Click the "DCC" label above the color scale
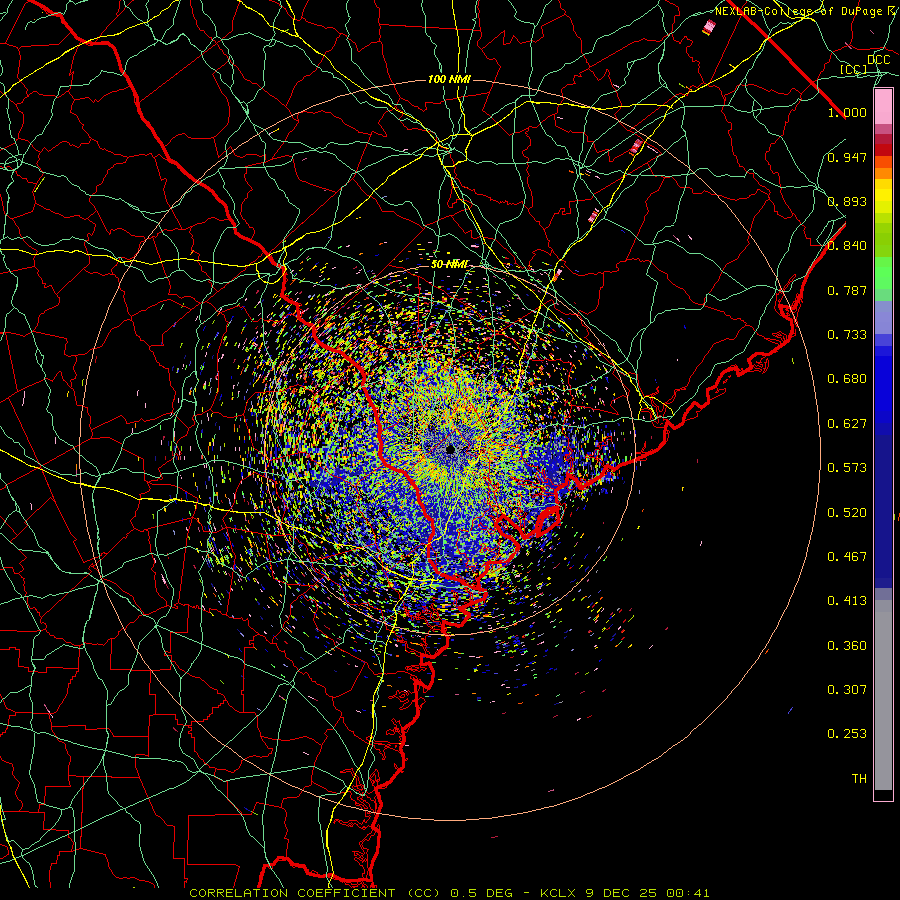 (878, 60)
